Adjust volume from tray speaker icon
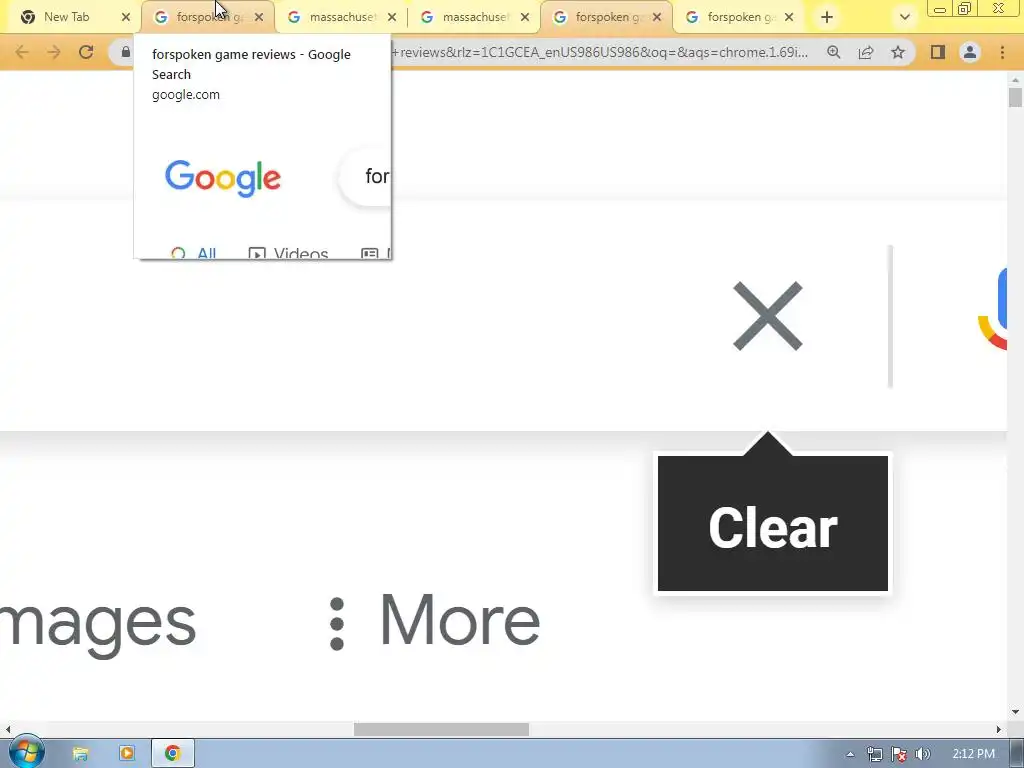This screenshot has width=1024, height=768. tap(922, 754)
